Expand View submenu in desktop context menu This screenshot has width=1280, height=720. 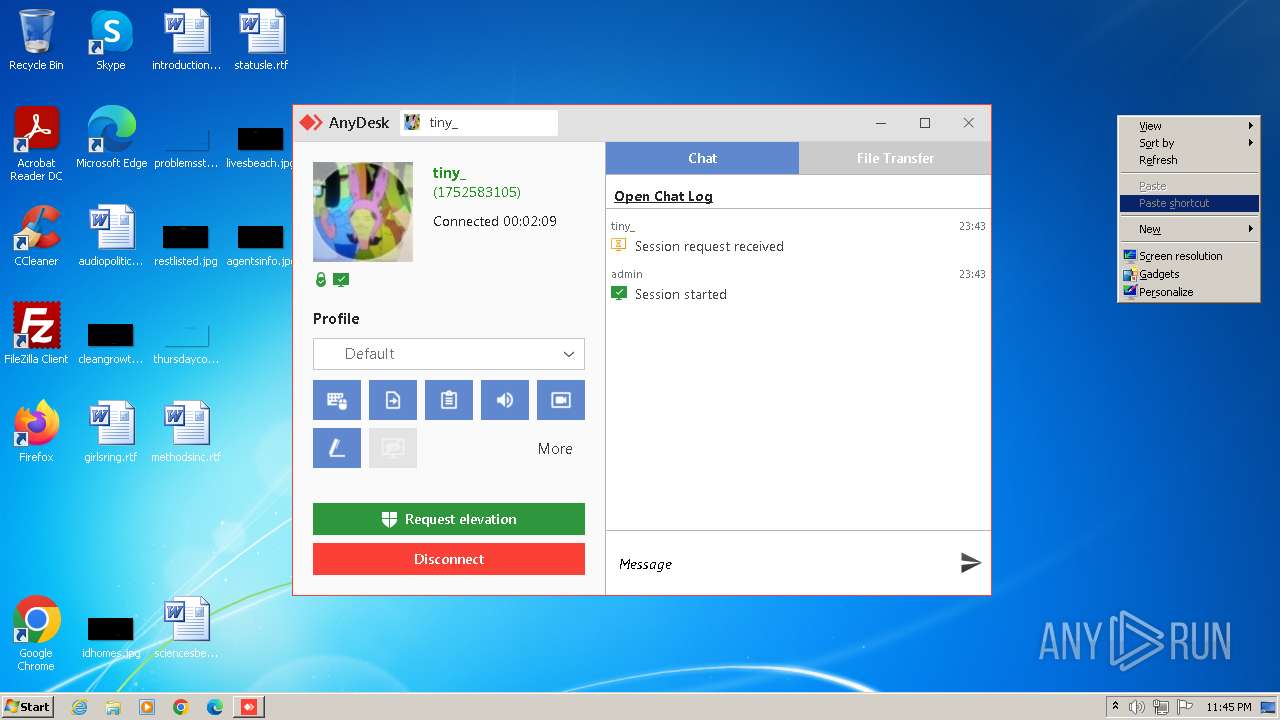tap(1189, 126)
